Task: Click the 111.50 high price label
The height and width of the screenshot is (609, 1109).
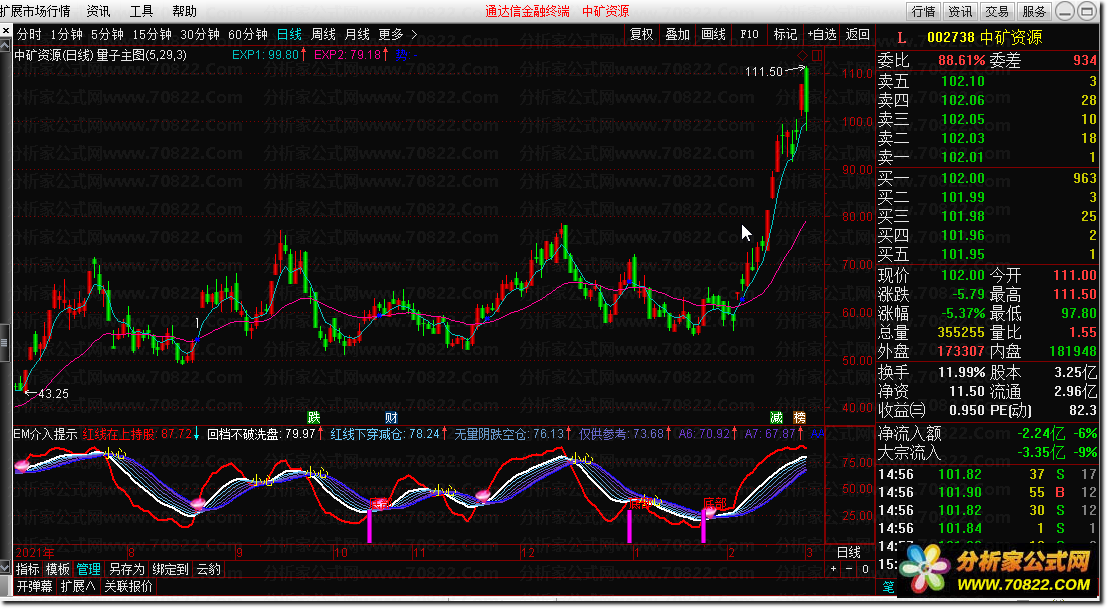Action: pos(764,71)
